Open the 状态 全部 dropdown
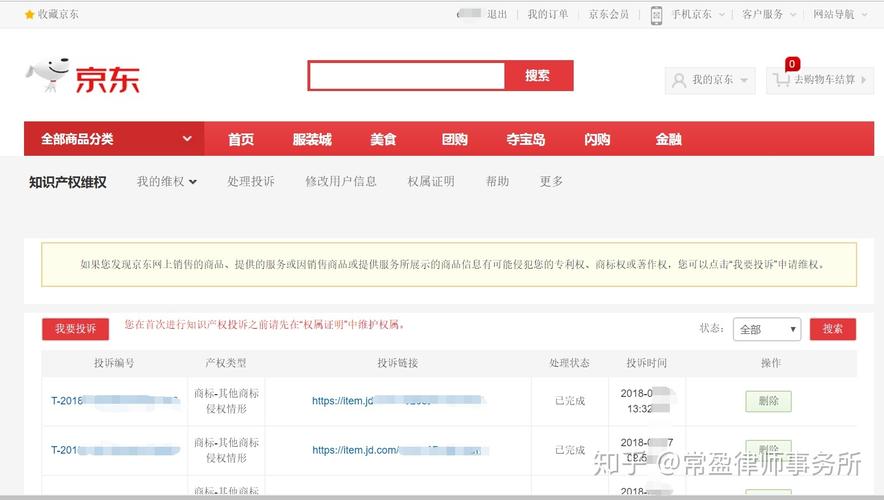This screenshot has width=884, height=500. coord(767,329)
